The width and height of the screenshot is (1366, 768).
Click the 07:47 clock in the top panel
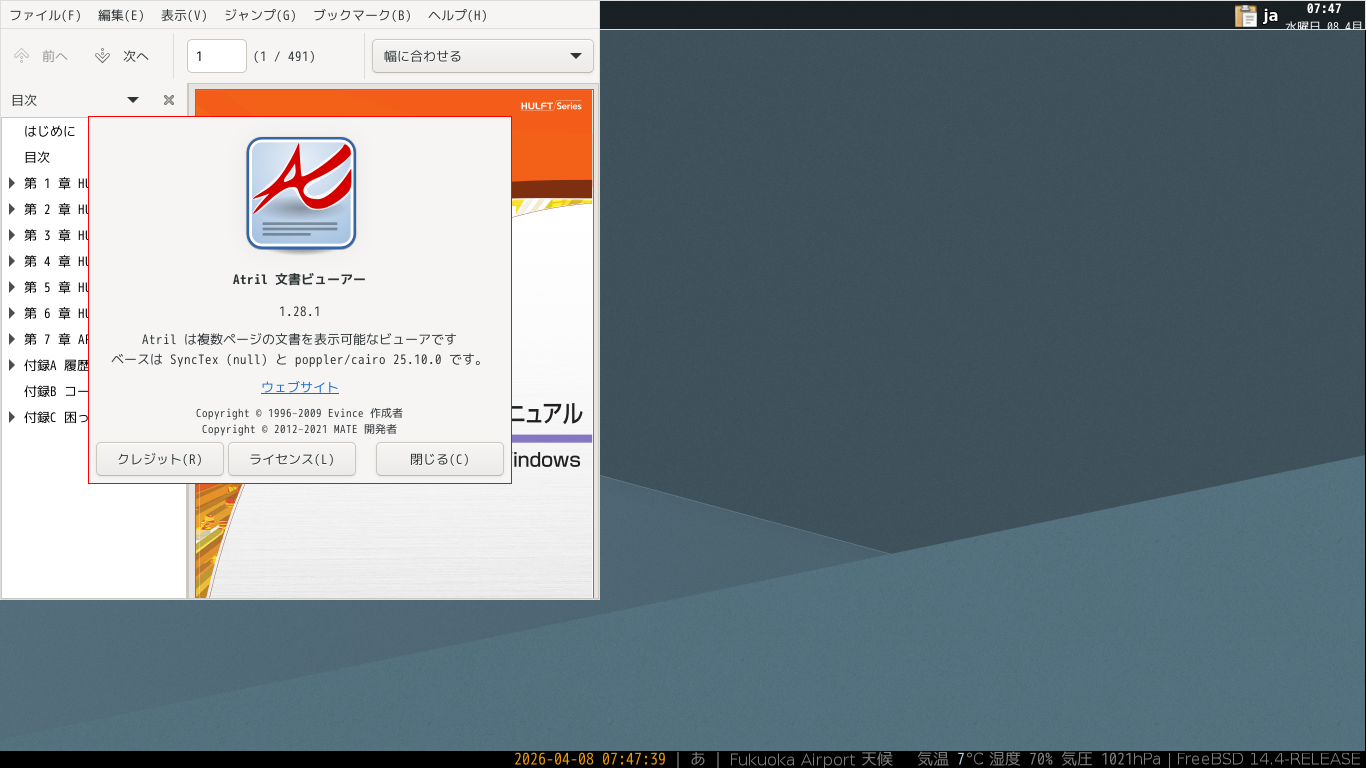tap(1324, 9)
